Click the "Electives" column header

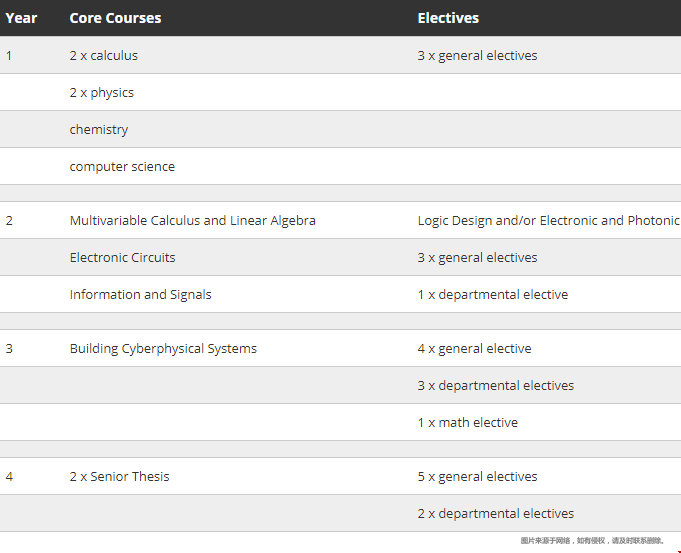pyautogui.click(x=448, y=18)
